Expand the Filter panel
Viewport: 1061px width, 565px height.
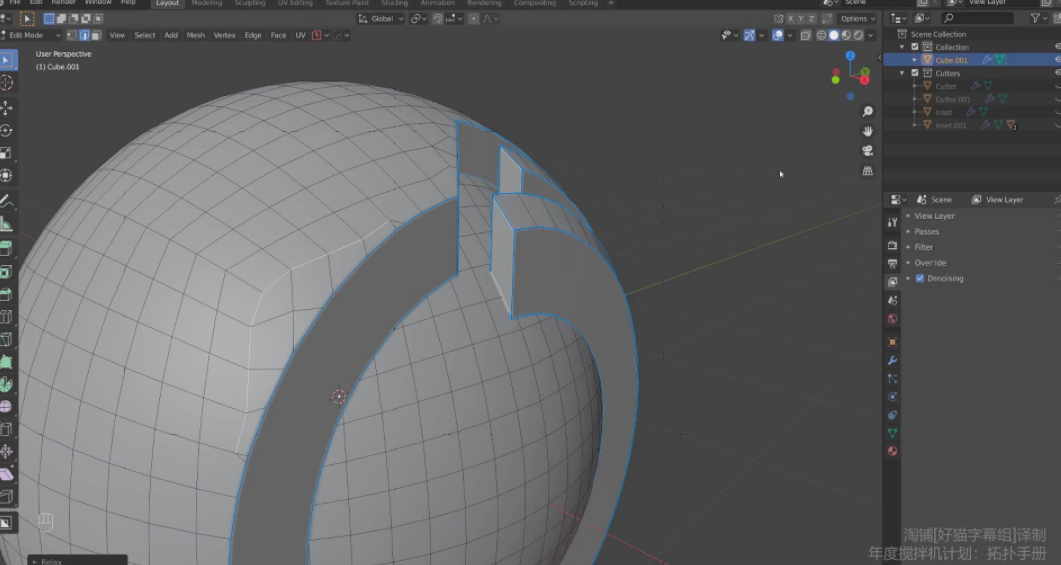908,247
